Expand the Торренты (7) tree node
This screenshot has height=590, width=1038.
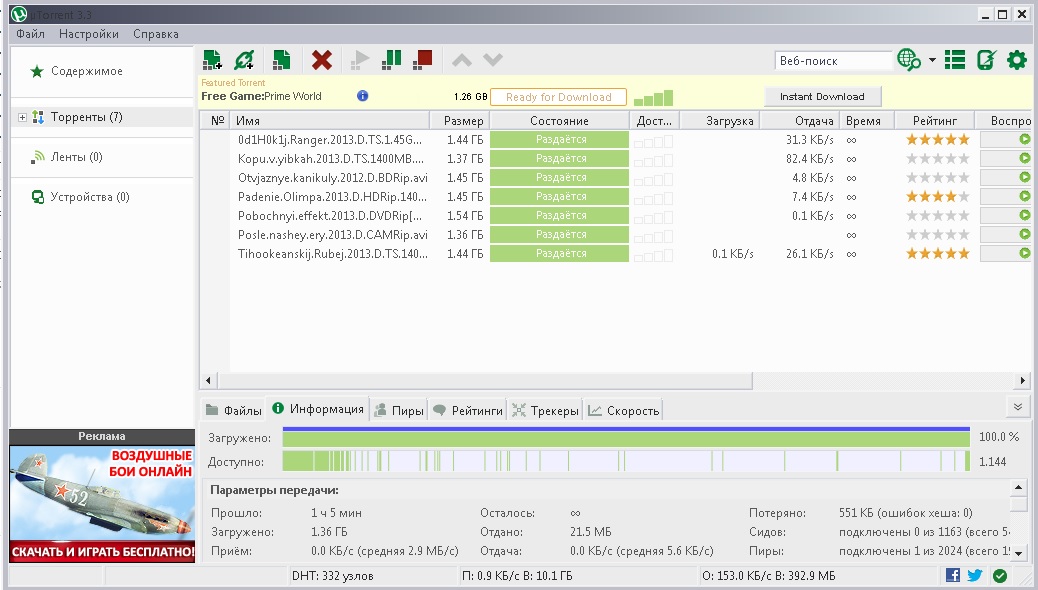click(23, 118)
